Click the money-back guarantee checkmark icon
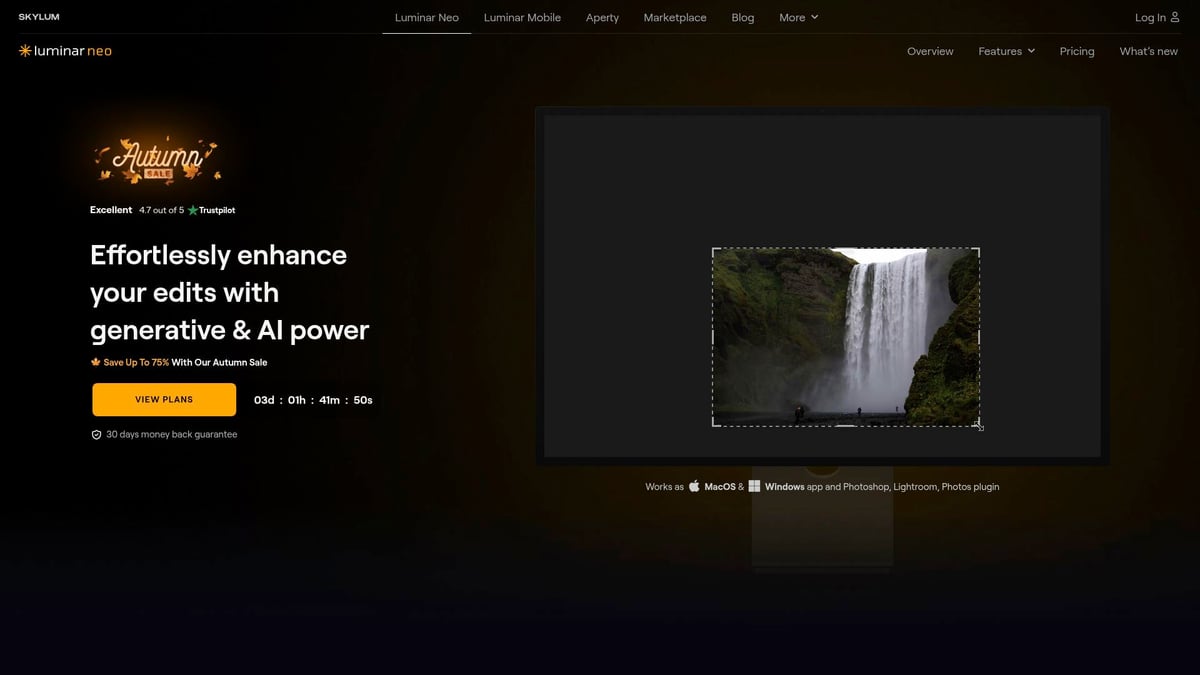 point(96,433)
